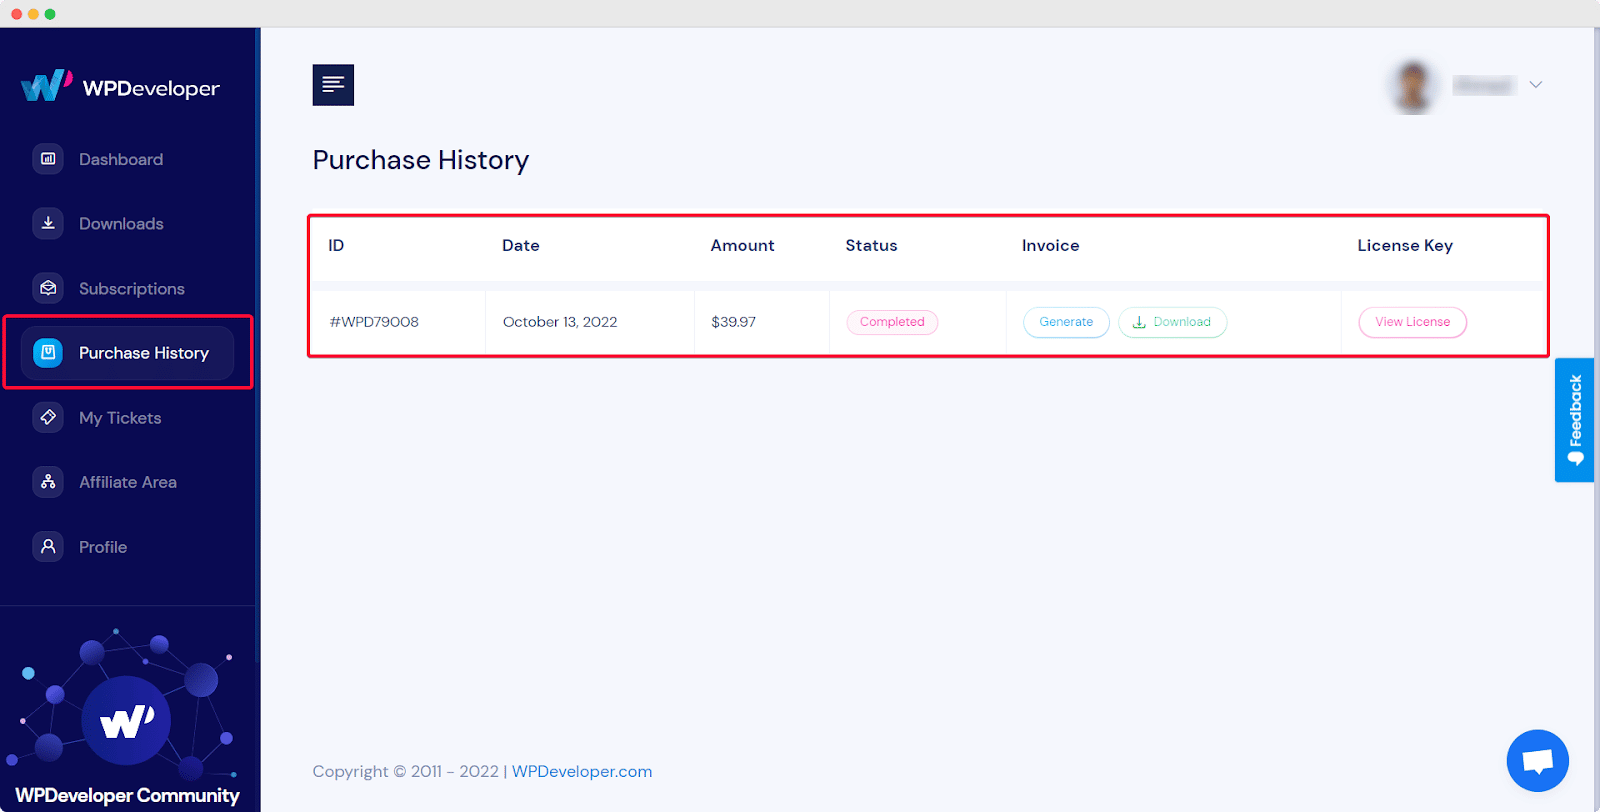Viewport: 1600px width, 812px height.
Task: Click the blurred user name
Action: click(1484, 86)
